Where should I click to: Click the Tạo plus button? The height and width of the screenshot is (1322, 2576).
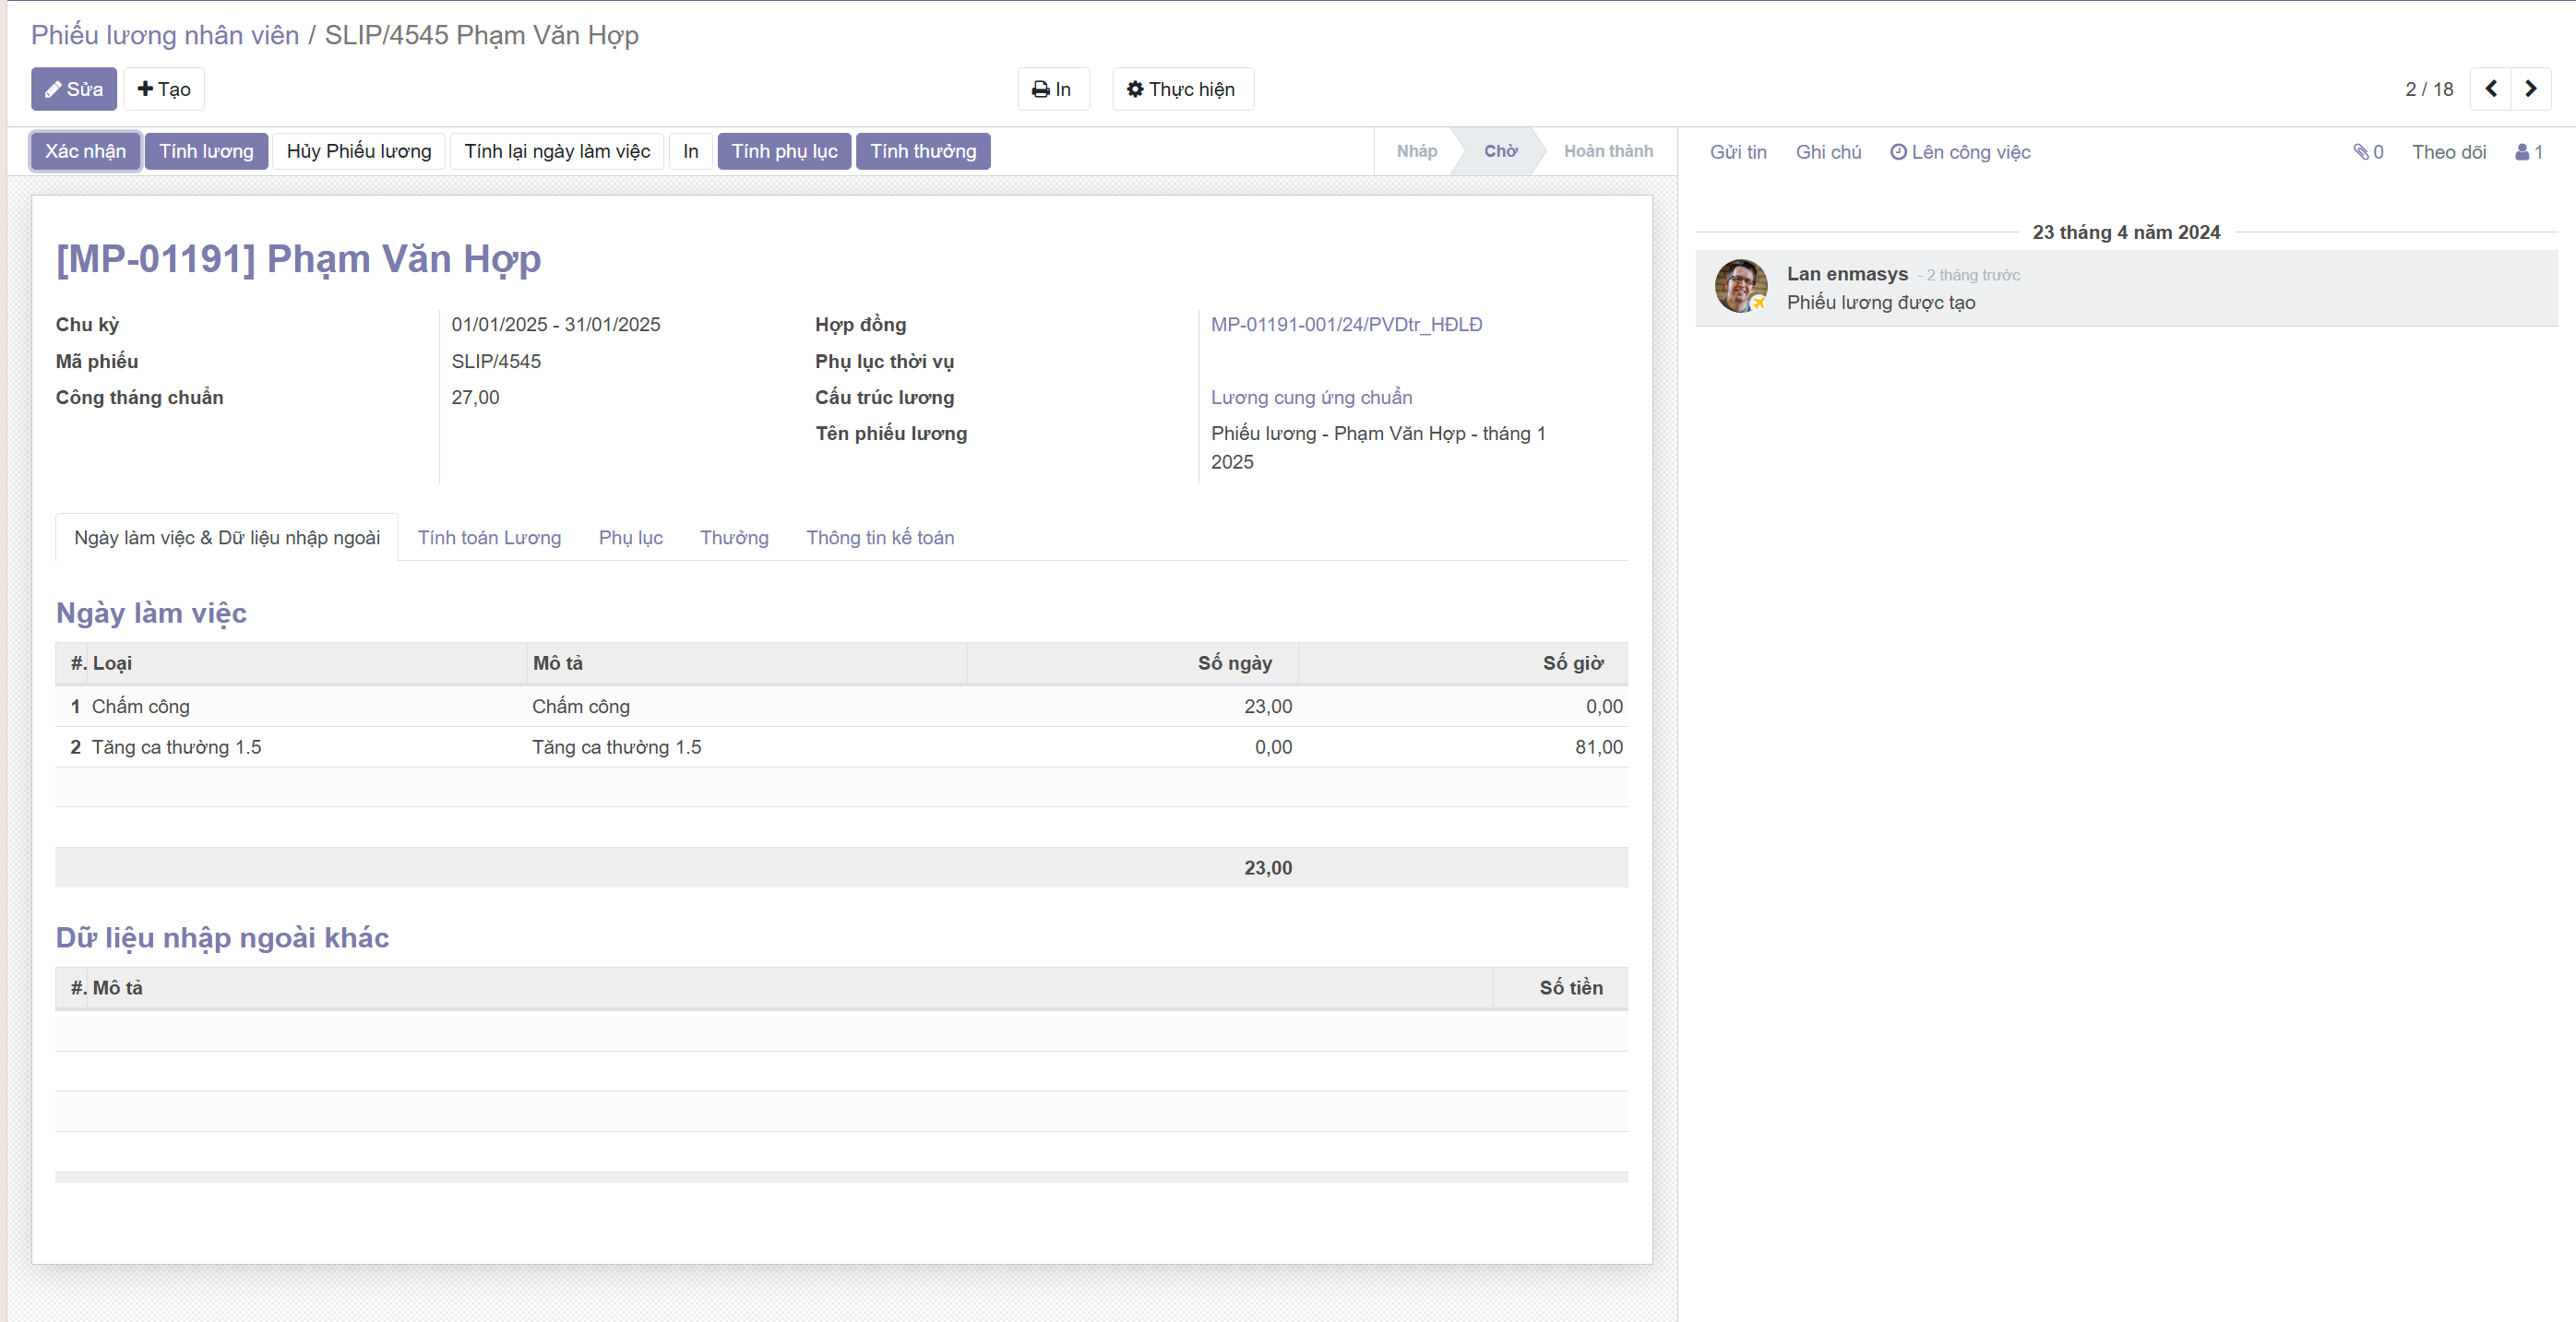[164, 89]
